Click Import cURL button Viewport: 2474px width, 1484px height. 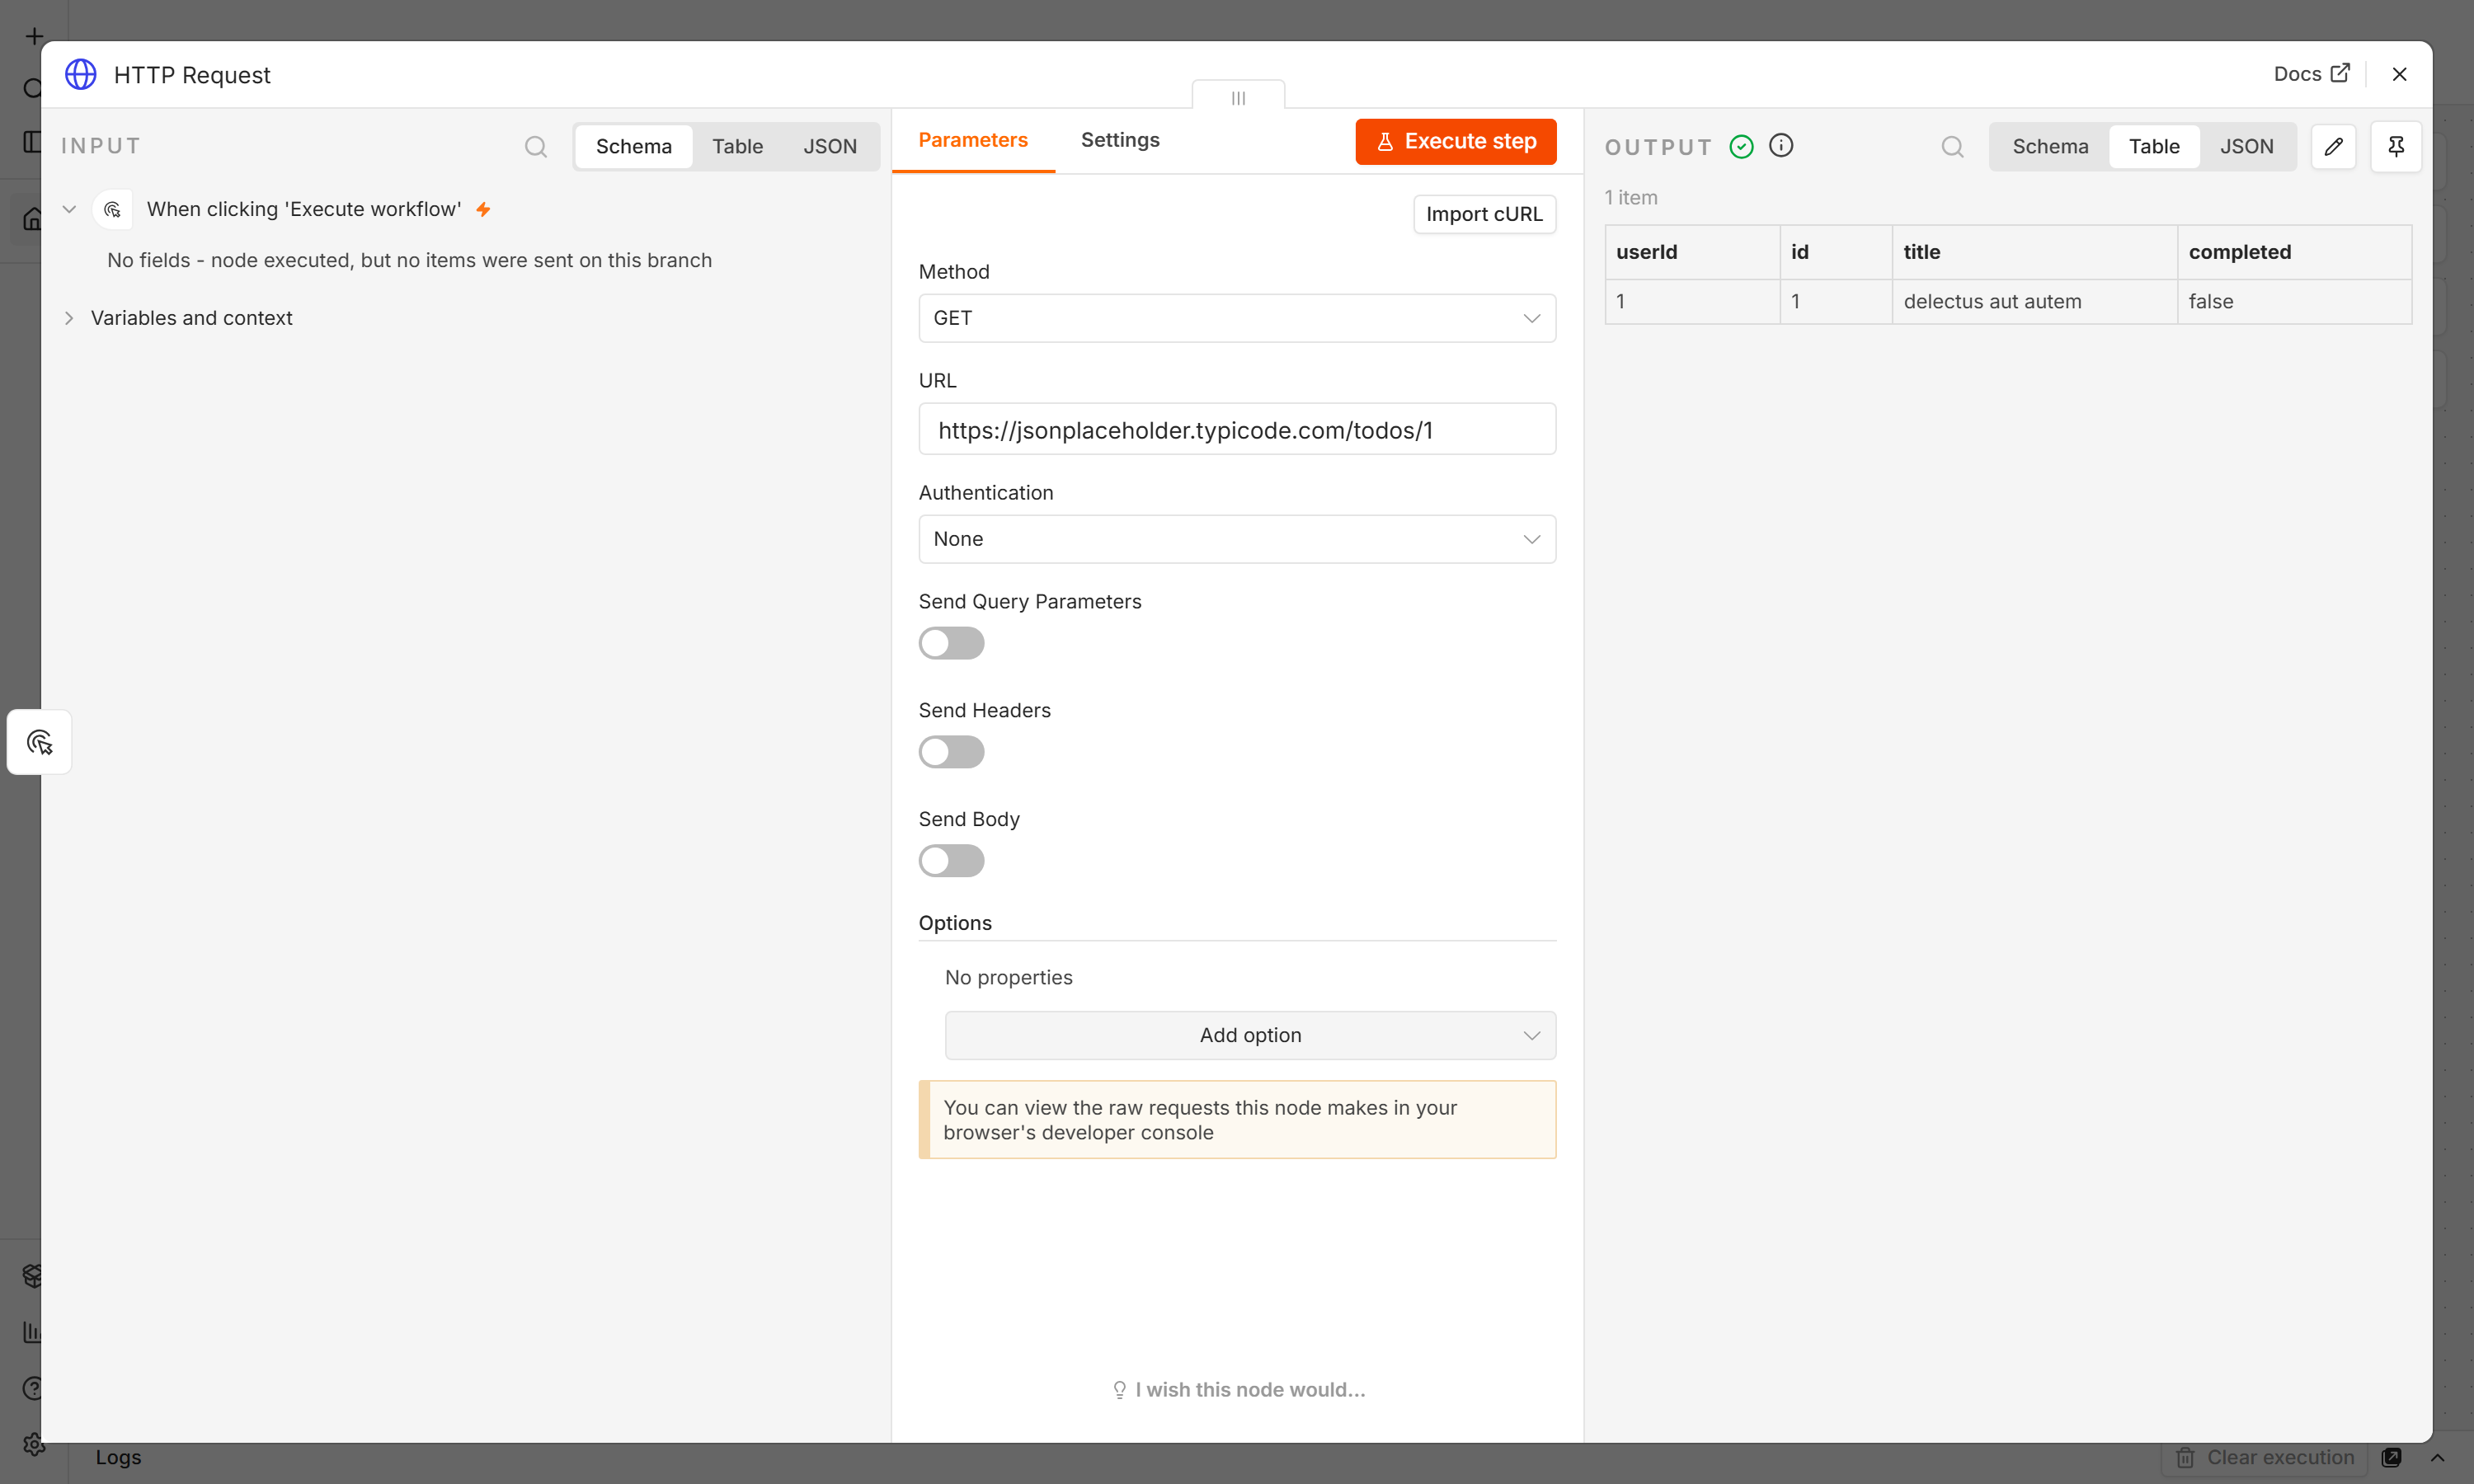1484,214
